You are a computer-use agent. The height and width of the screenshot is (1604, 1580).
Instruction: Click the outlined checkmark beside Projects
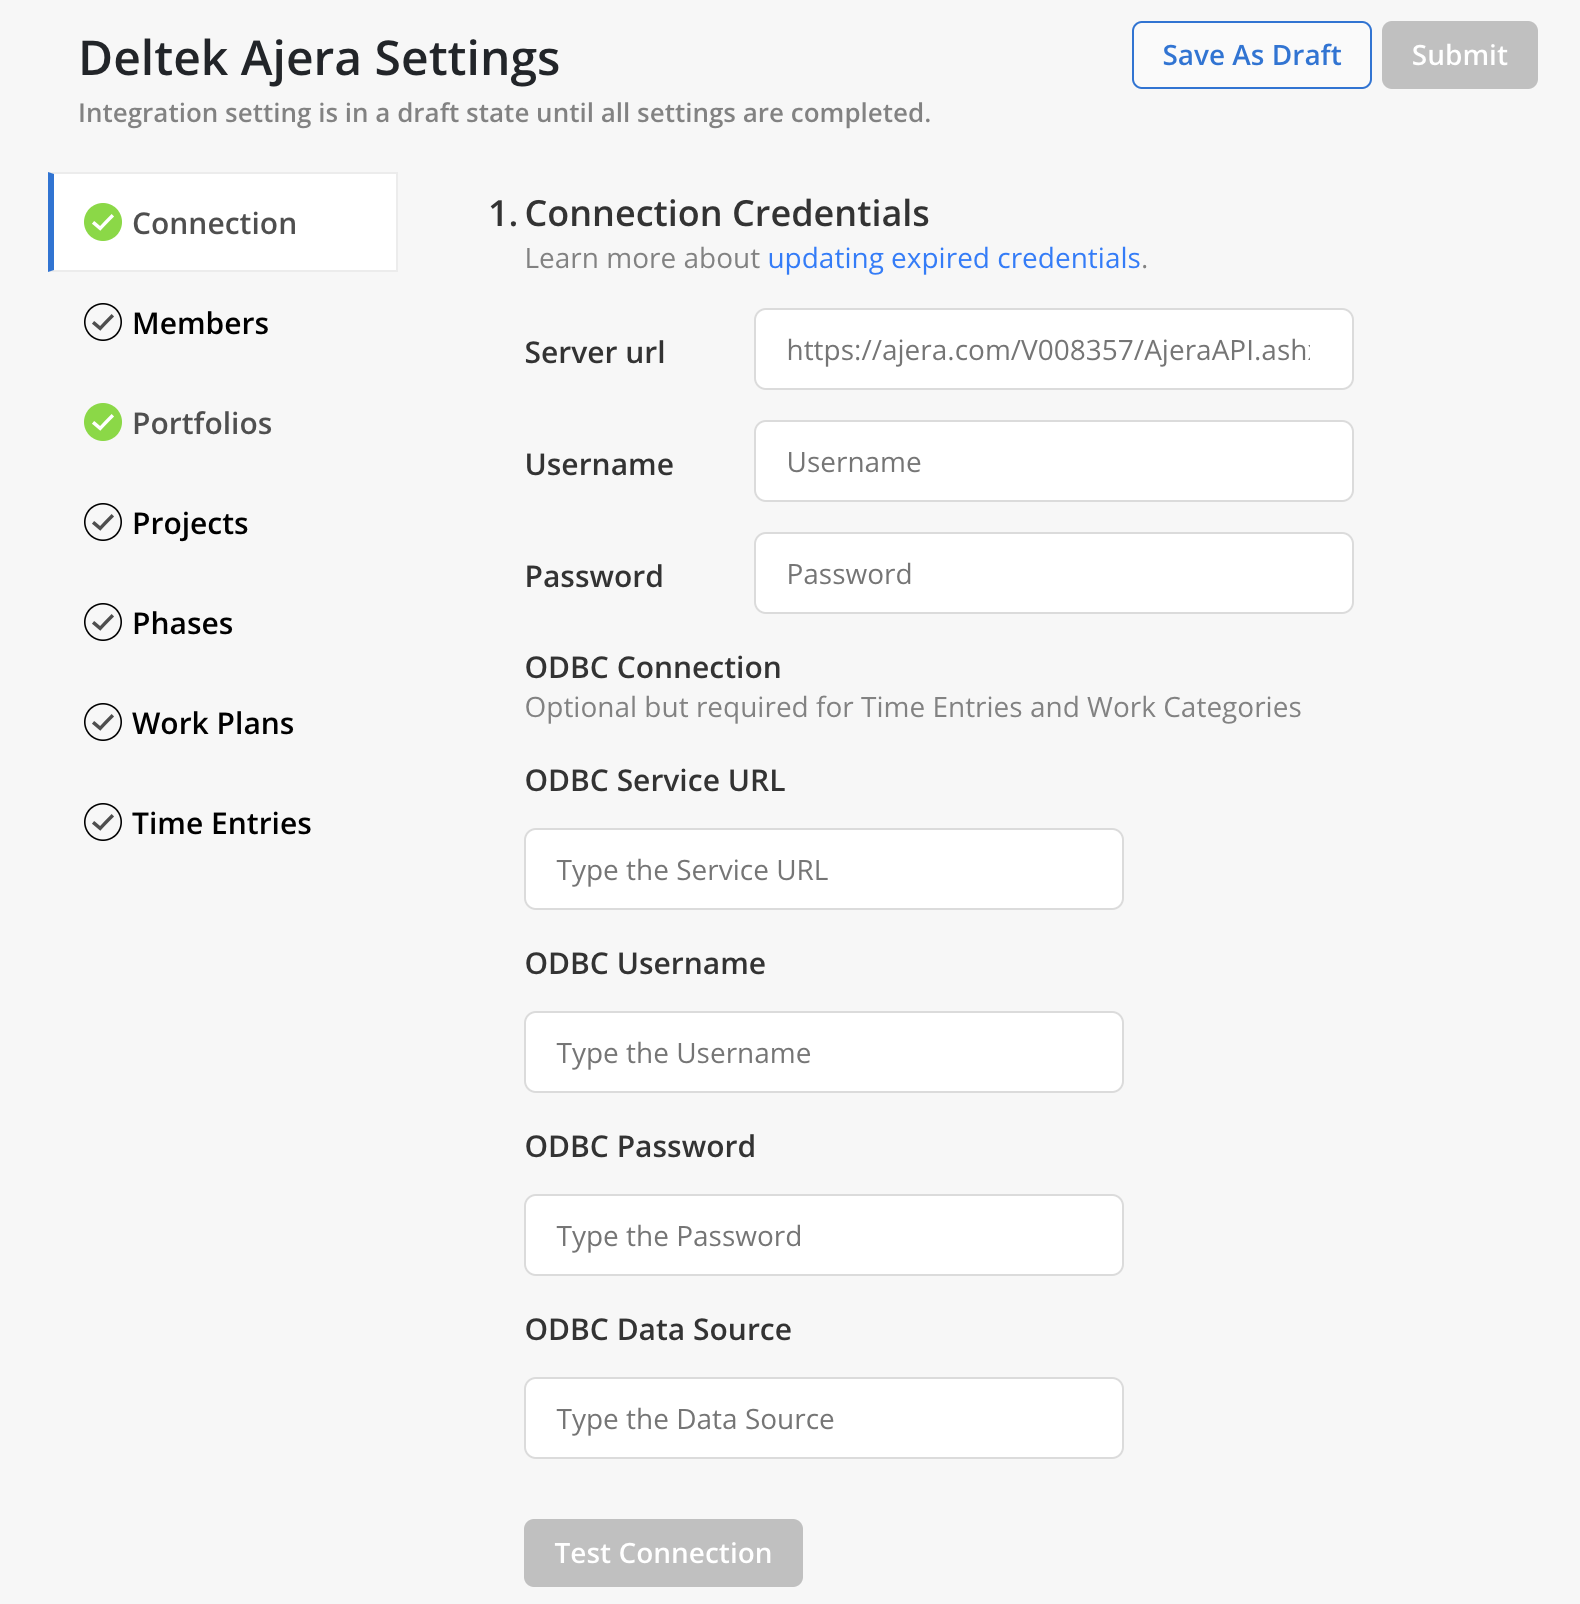102,522
